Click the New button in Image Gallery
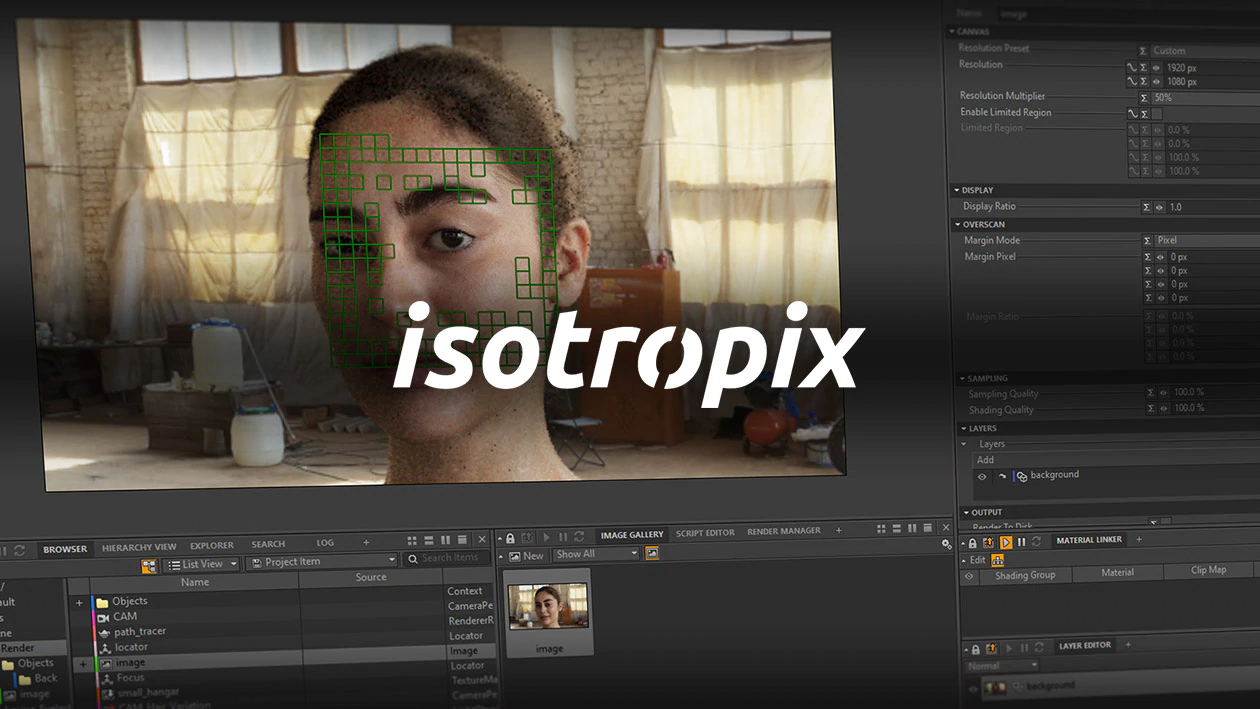Screen dimensions: 1260x709 (x=527, y=556)
